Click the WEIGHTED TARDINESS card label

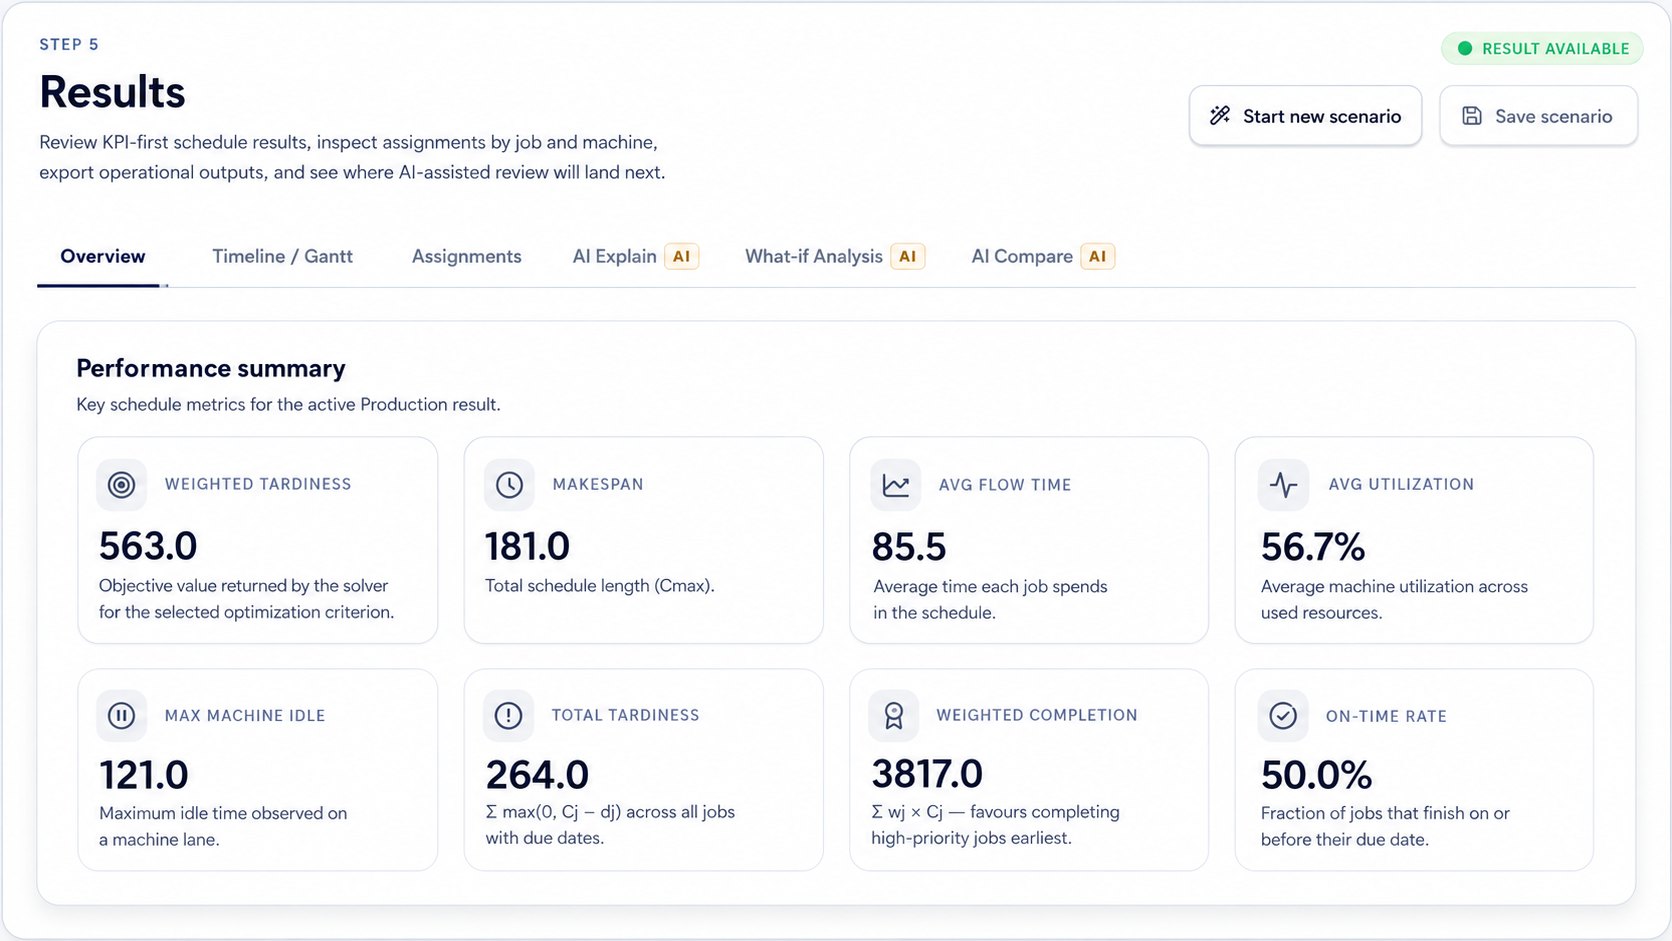[x=258, y=484]
